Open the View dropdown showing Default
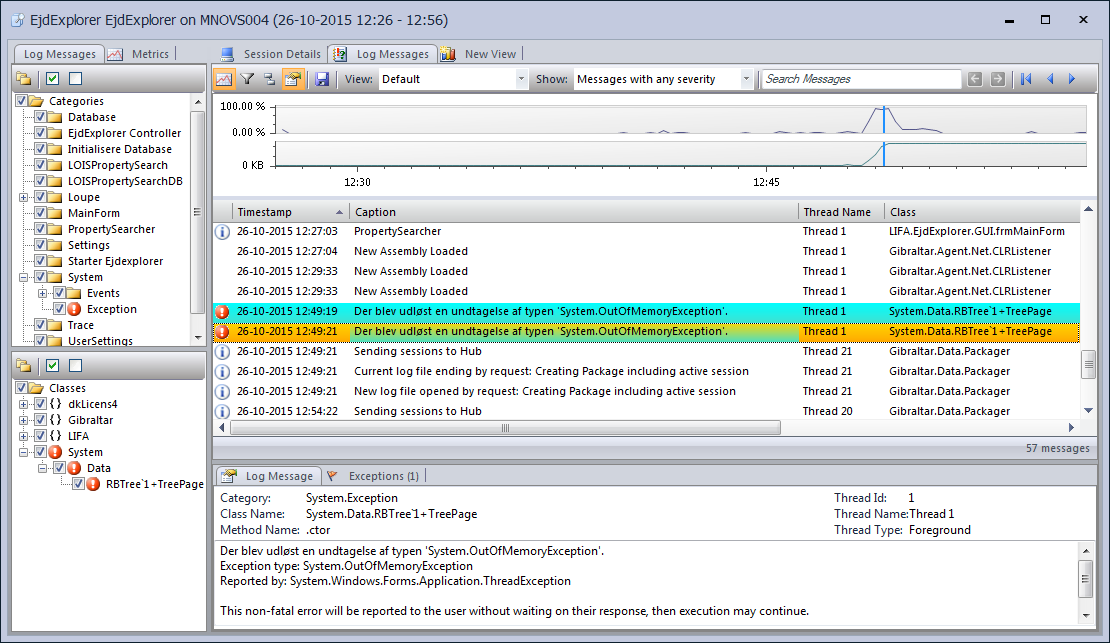This screenshot has height=643, width=1110. [x=453, y=79]
